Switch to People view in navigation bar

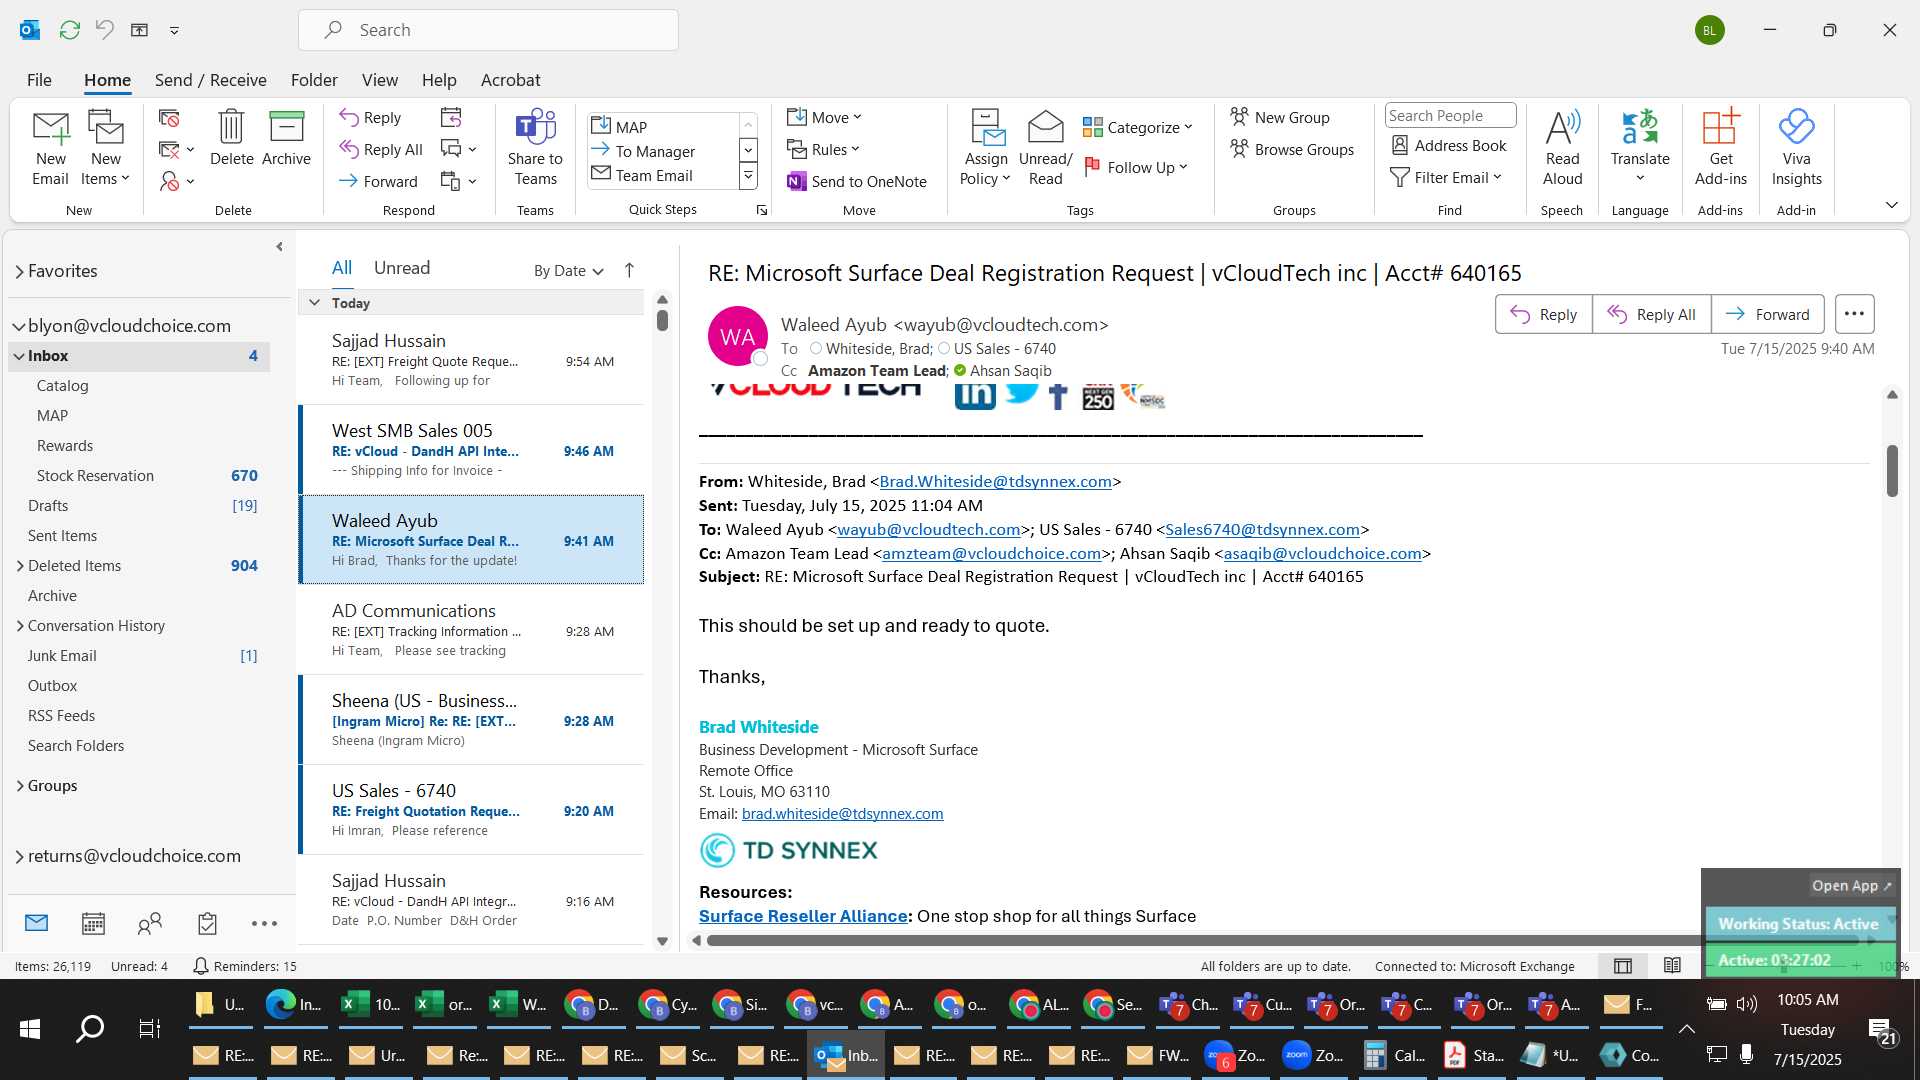[150, 923]
